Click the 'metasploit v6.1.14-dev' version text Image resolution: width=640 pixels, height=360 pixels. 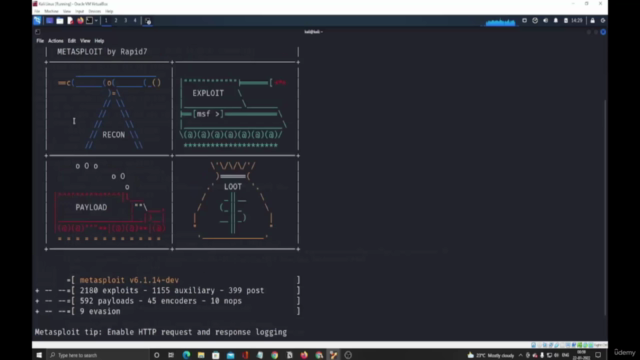(129, 280)
